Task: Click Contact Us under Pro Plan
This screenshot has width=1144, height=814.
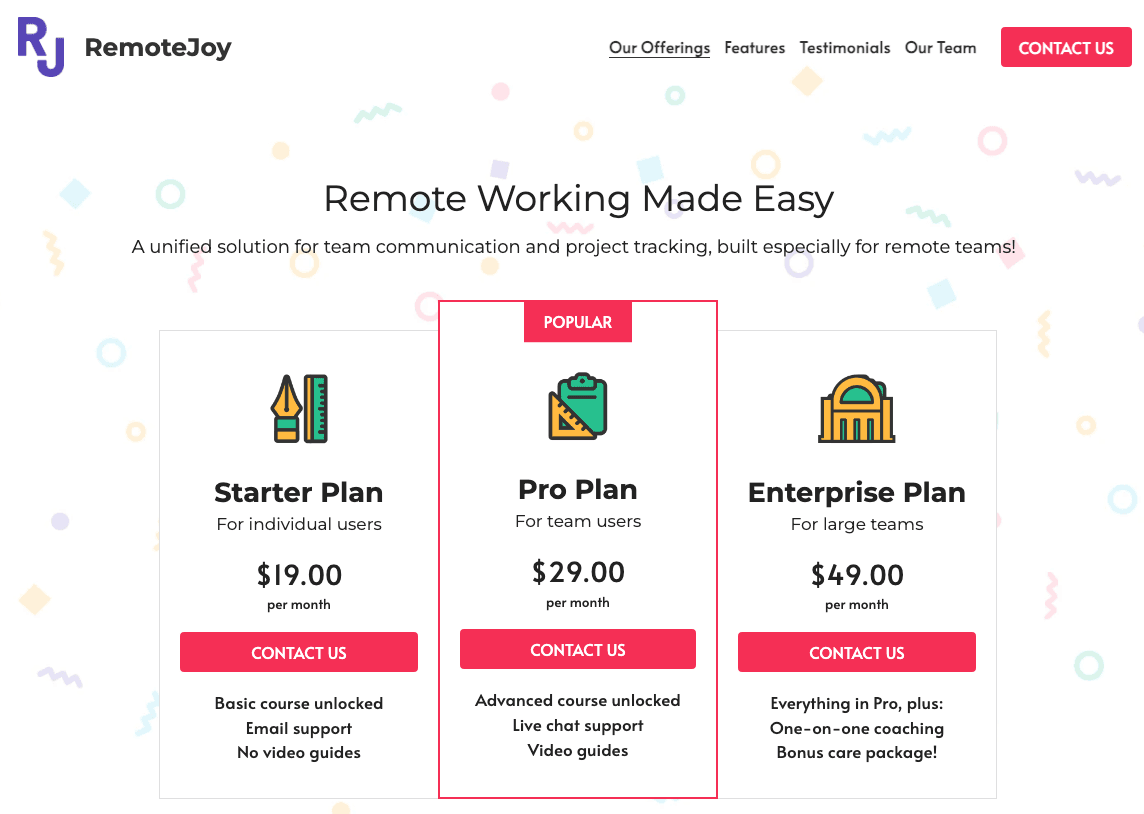Action: coord(578,649)
